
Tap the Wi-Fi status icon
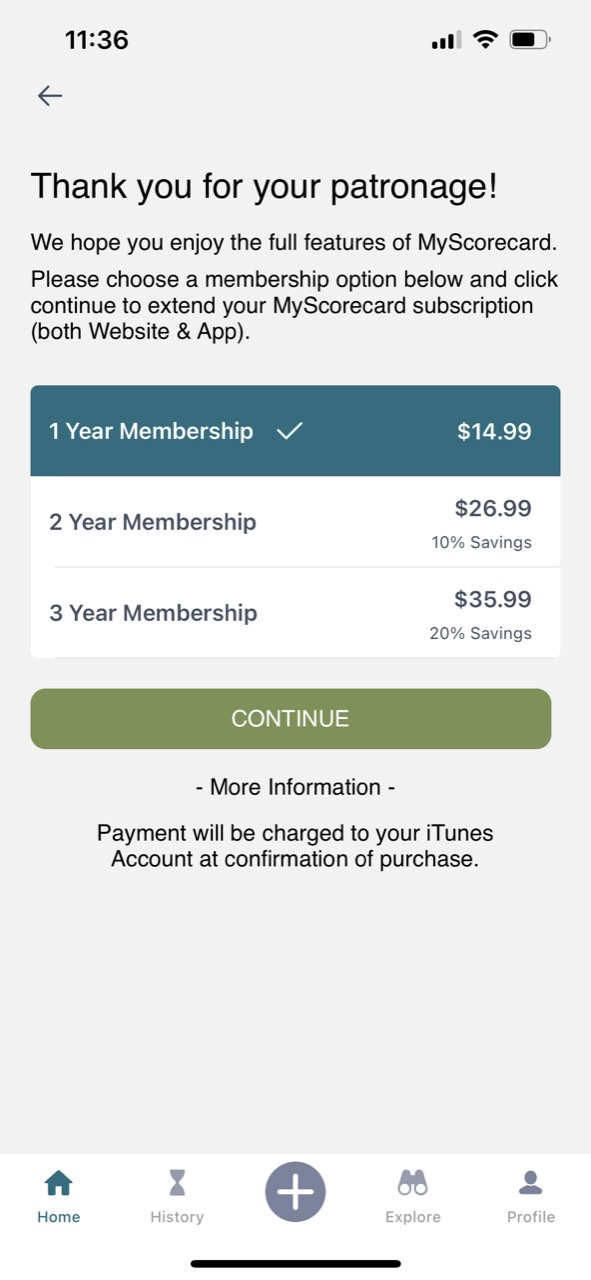(x=486, y=40)
